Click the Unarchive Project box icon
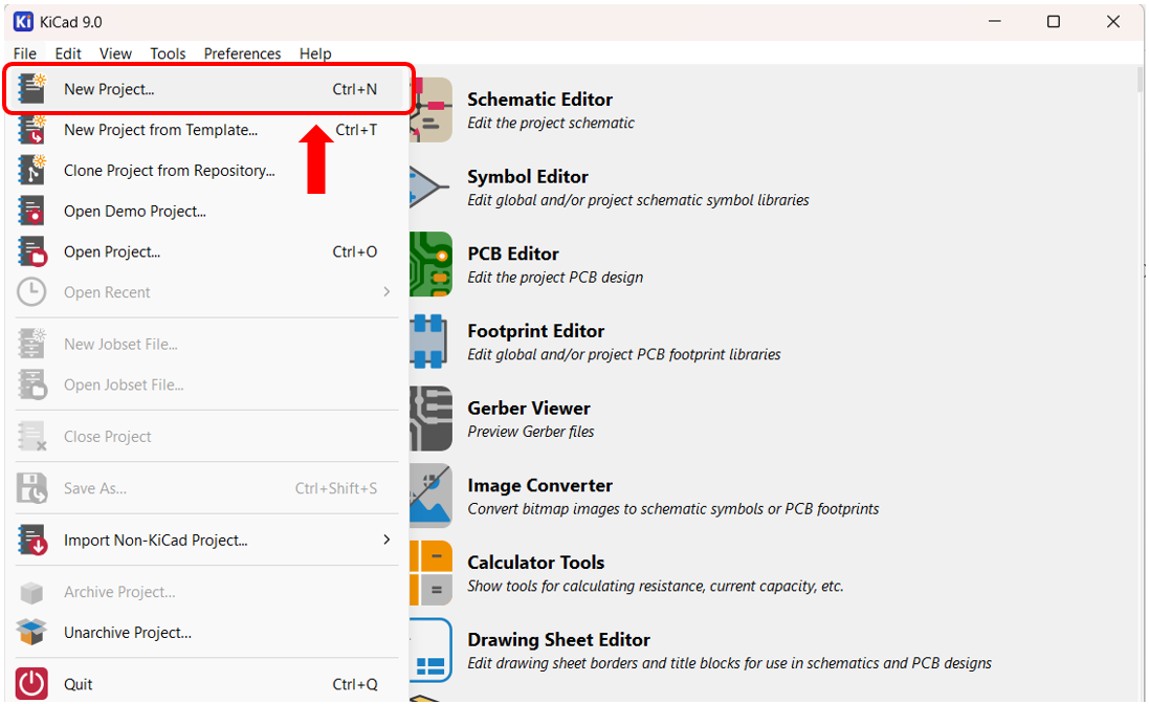Image resolution: width=1149 pixels, height=704 pixels. [x=32, y=631]
